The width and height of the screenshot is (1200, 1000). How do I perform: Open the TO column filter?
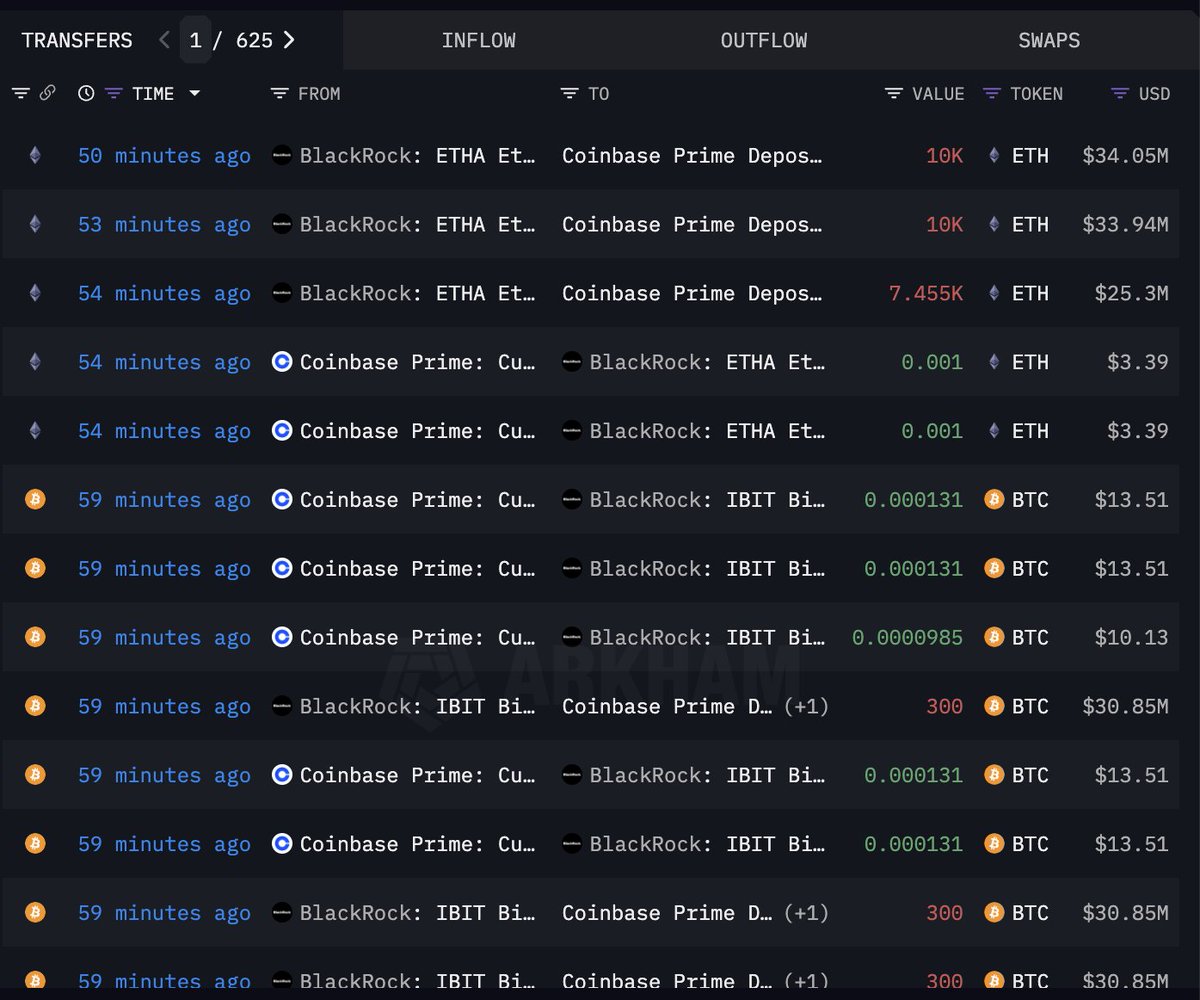click(x=569, y=93)
